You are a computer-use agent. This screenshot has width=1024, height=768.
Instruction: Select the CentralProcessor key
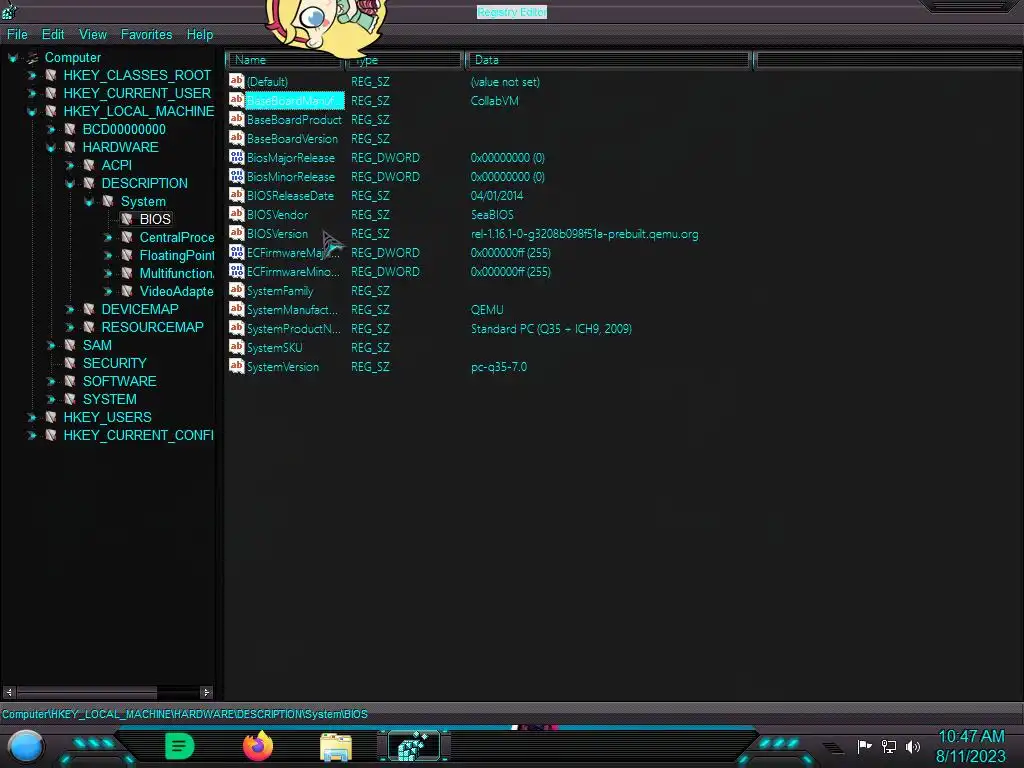(176, 237)
